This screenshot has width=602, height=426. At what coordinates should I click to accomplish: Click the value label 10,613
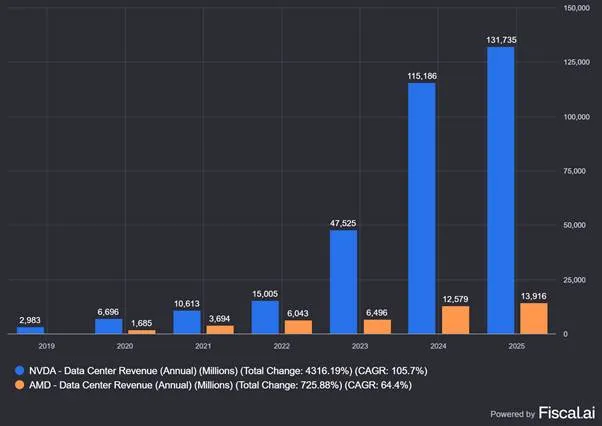click(x=187, y=304)
